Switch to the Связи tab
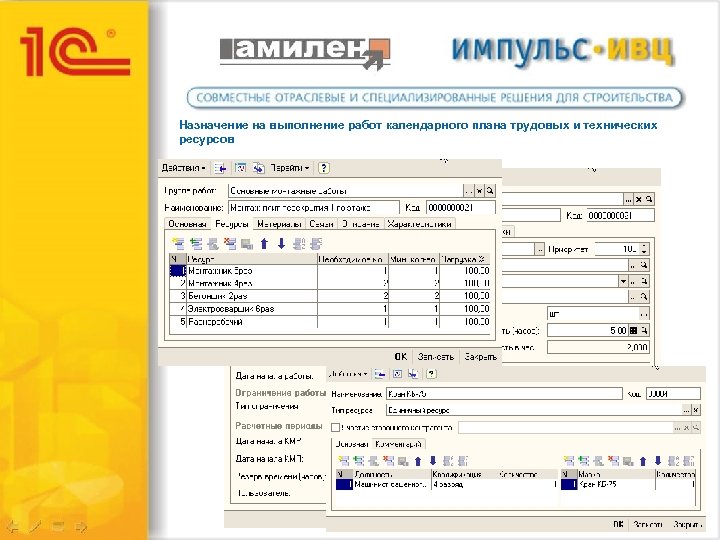The image size is (720, 540). (x=321, y=224)
